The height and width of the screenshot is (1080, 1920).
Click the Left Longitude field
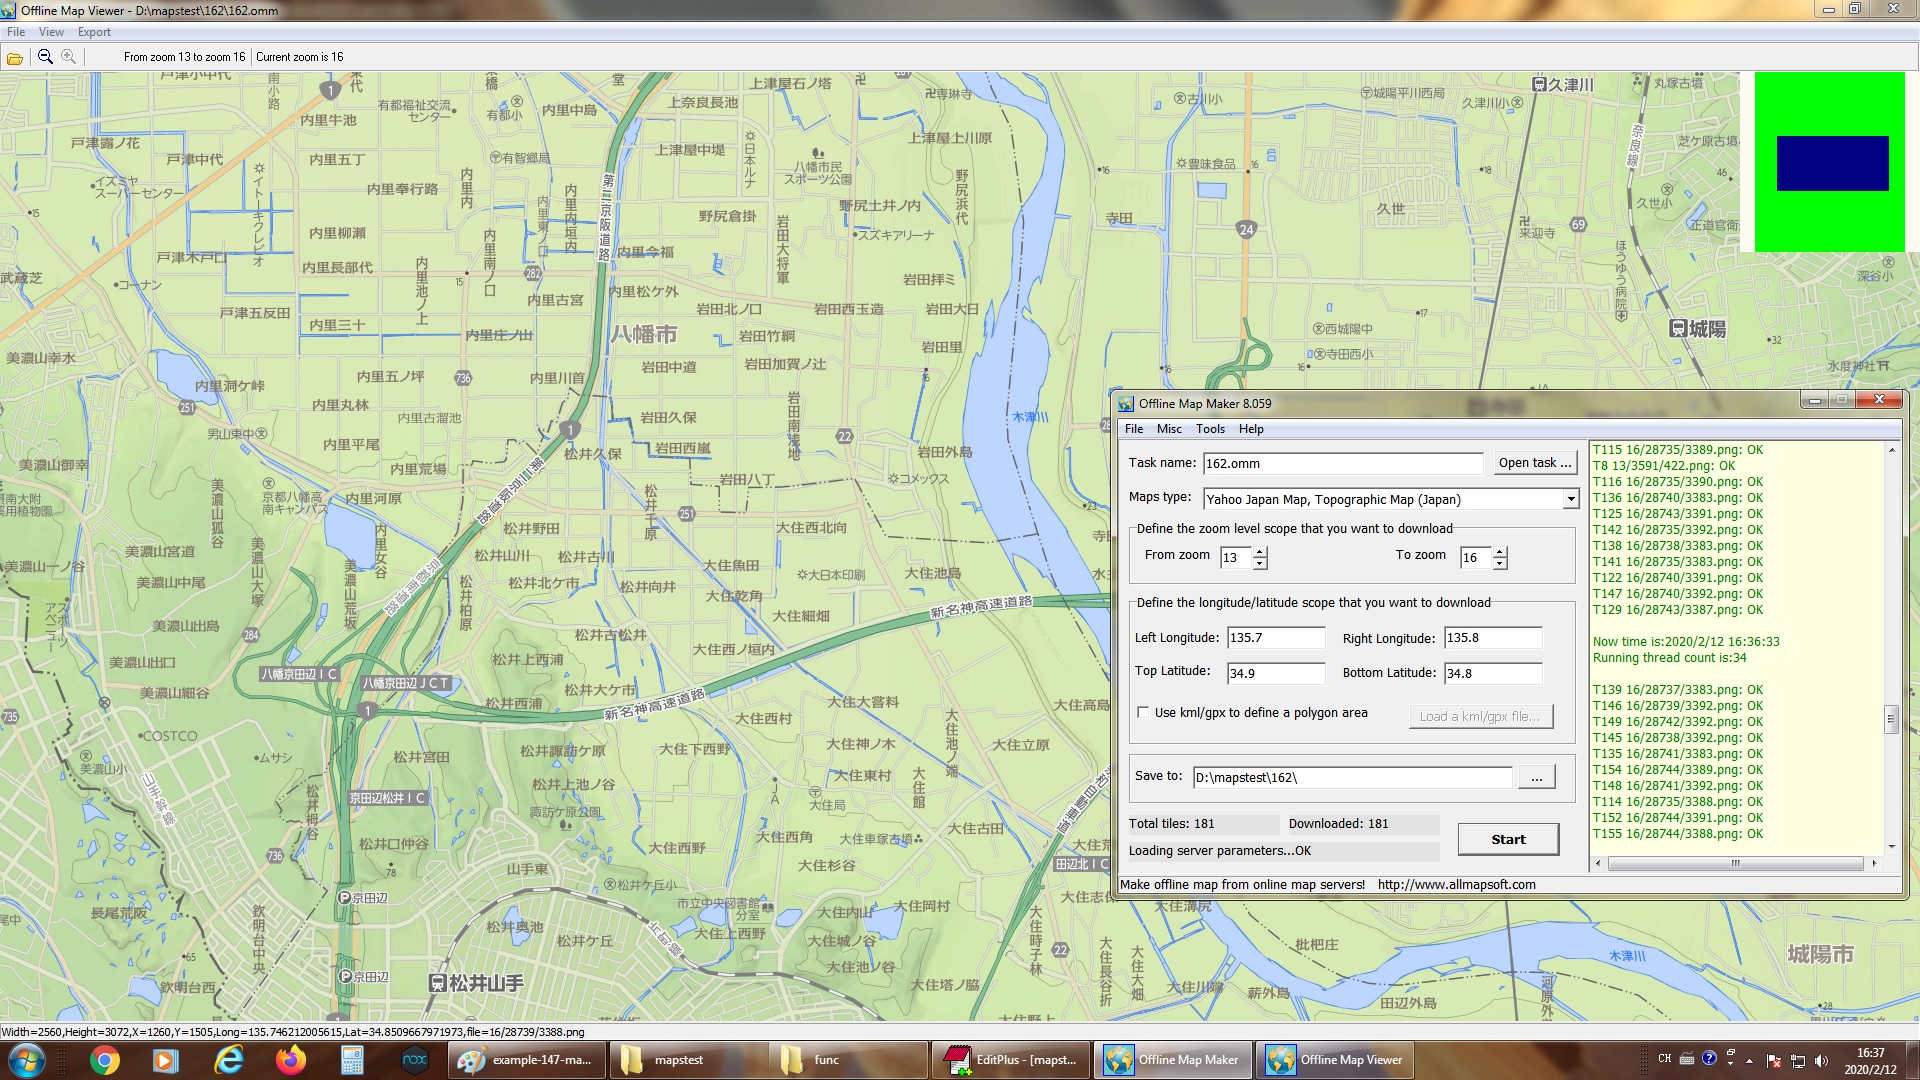pyautogui.click(x=1276, y=638)
